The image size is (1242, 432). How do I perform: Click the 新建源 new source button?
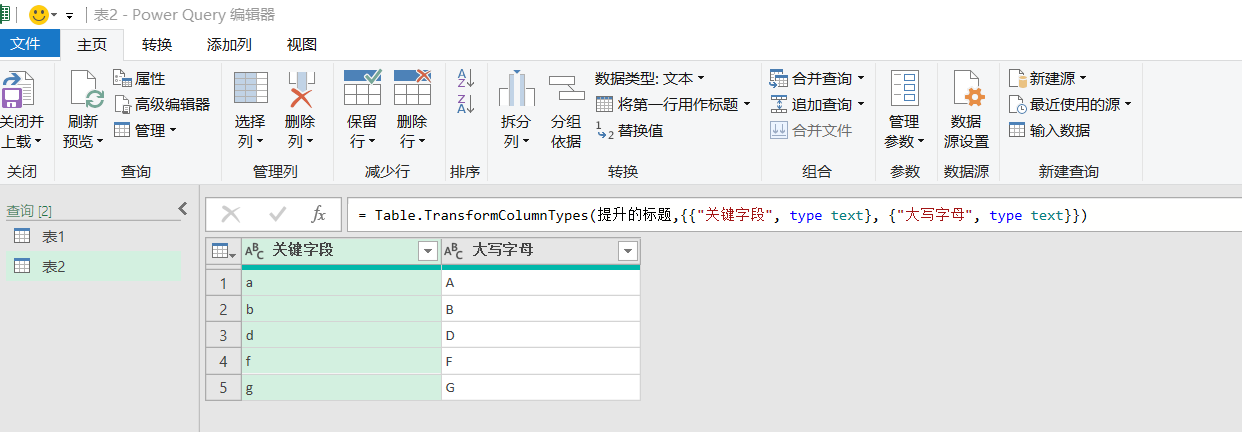[1047, 78]
